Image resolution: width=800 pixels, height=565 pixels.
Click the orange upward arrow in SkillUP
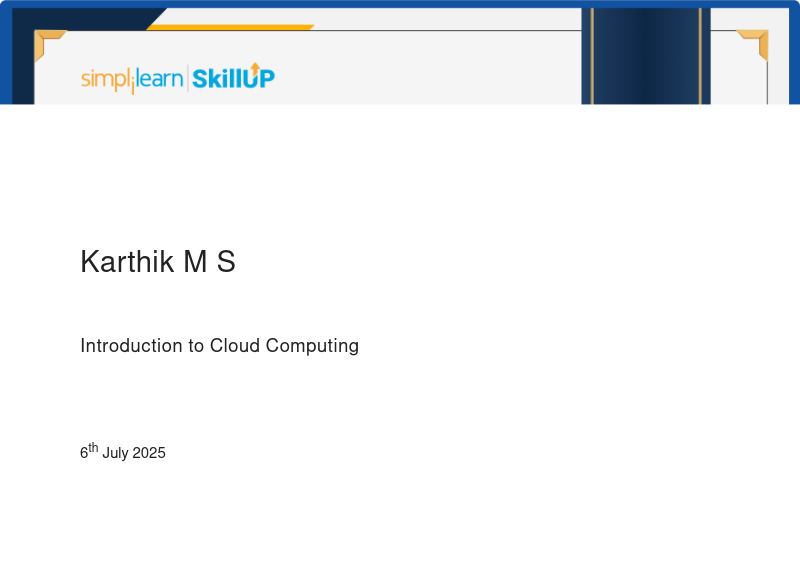(x=255, y=68)
